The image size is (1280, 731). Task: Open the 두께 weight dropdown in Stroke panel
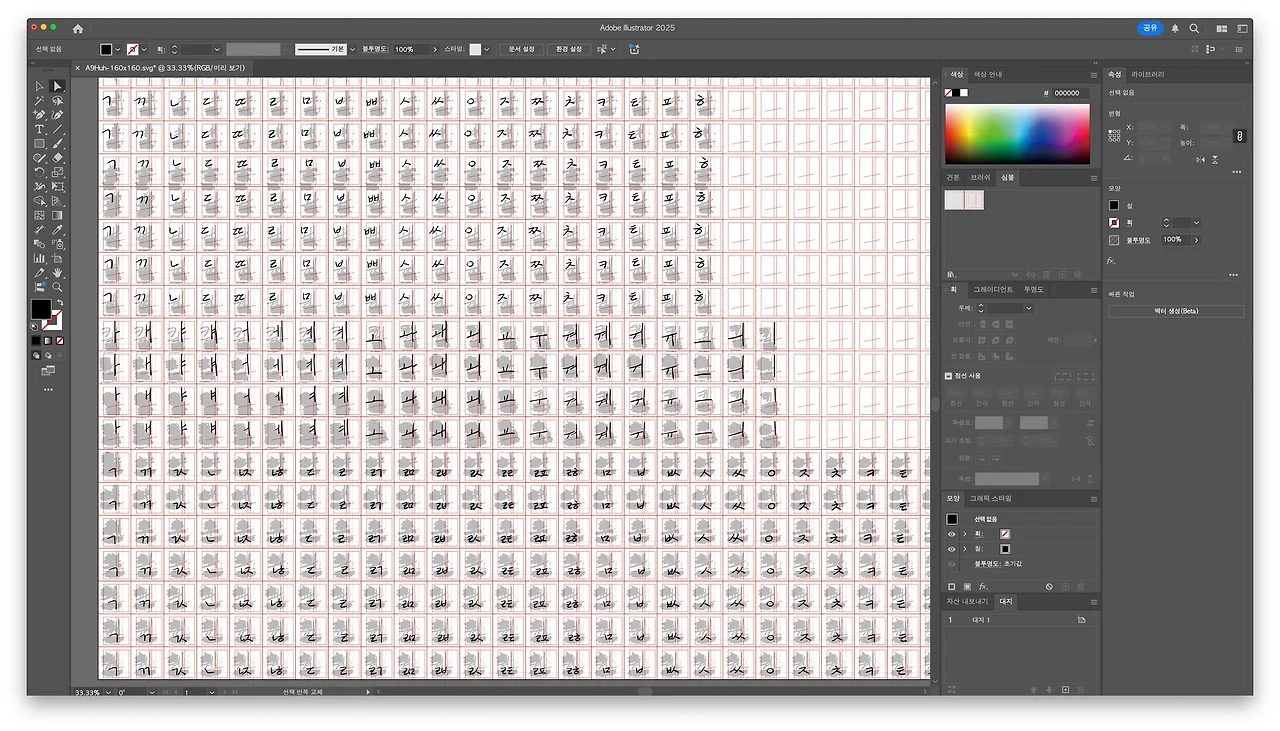click(x=1029, y=308)
